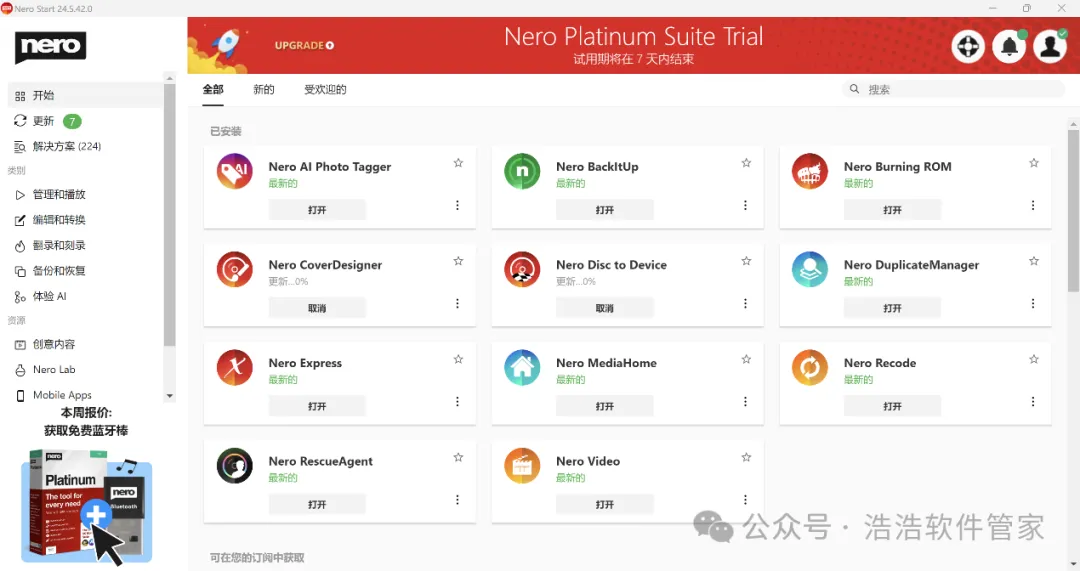This screenshot has width=1080, height=571.
Task: Click the rocket upgrade icon in banner
Action: pyautogui.click(x=226, y=45)
